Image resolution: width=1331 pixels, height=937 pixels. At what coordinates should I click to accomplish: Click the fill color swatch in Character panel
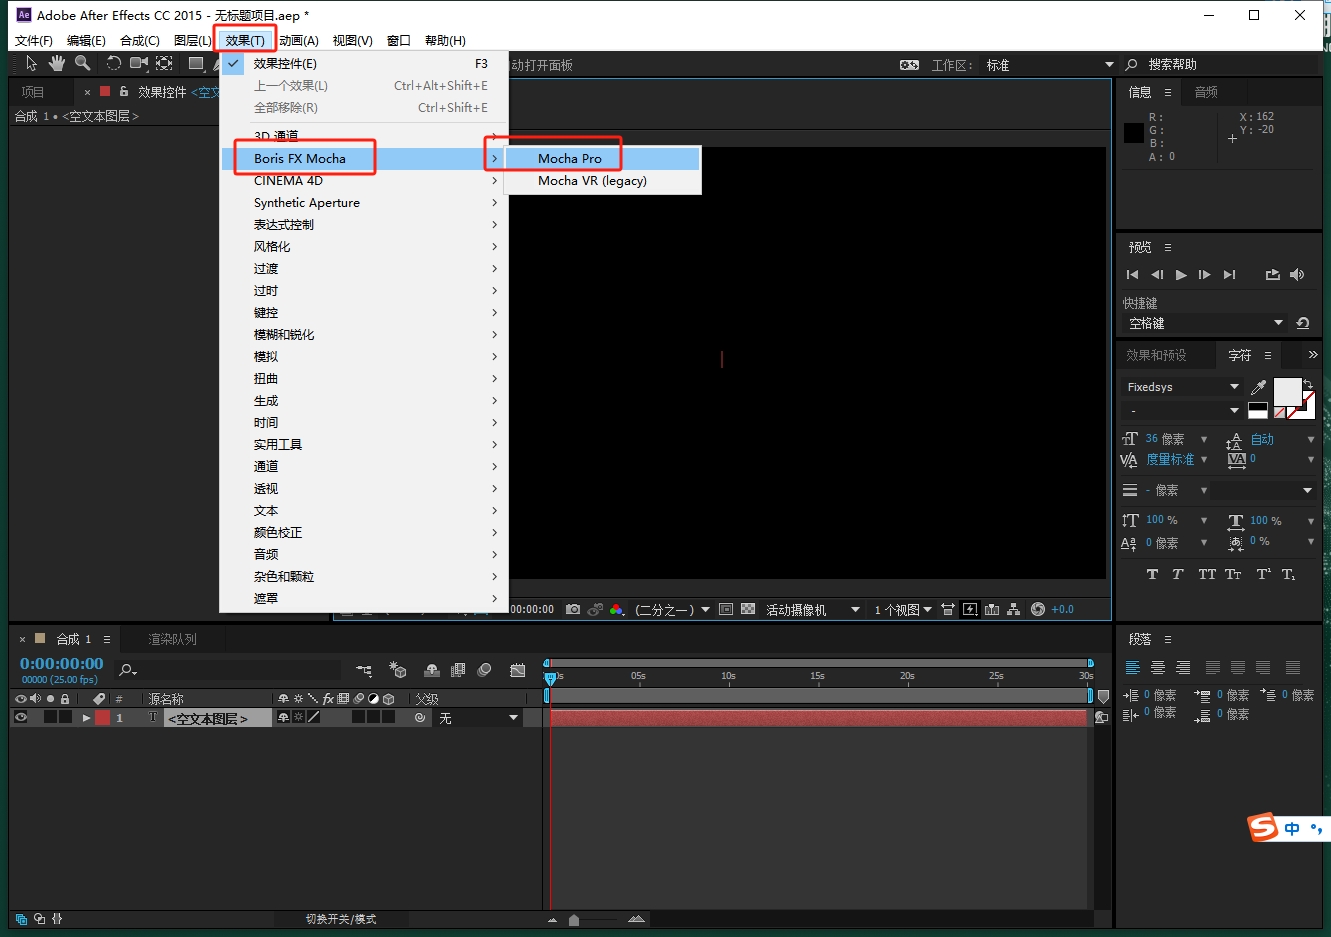pos(1287,392)
